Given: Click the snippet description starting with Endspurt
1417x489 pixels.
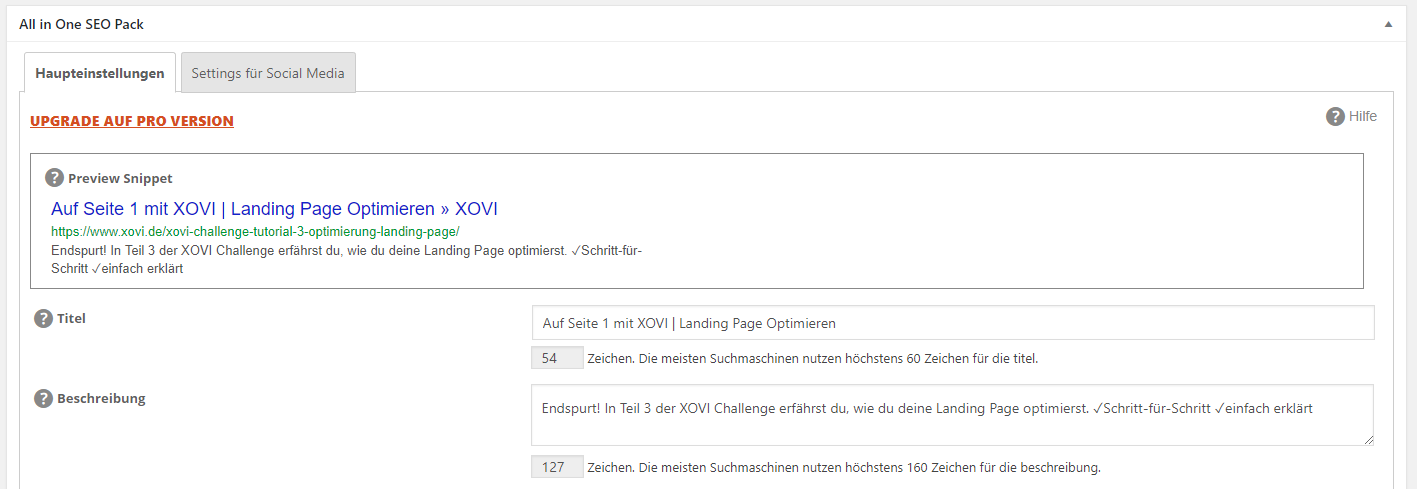Looking at the screenshot, I should pyautogui.click(x=346, y=259).
